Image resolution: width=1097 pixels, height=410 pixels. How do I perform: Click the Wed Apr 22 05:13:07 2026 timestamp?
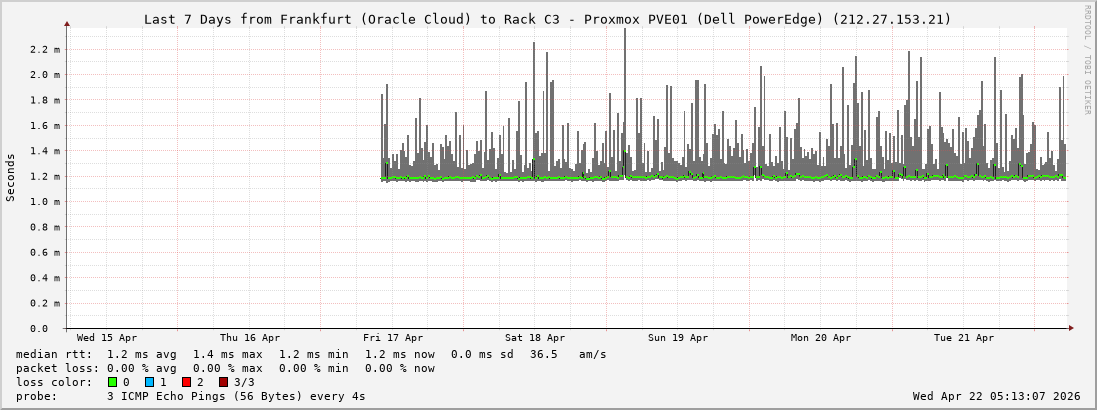(996, 396)
